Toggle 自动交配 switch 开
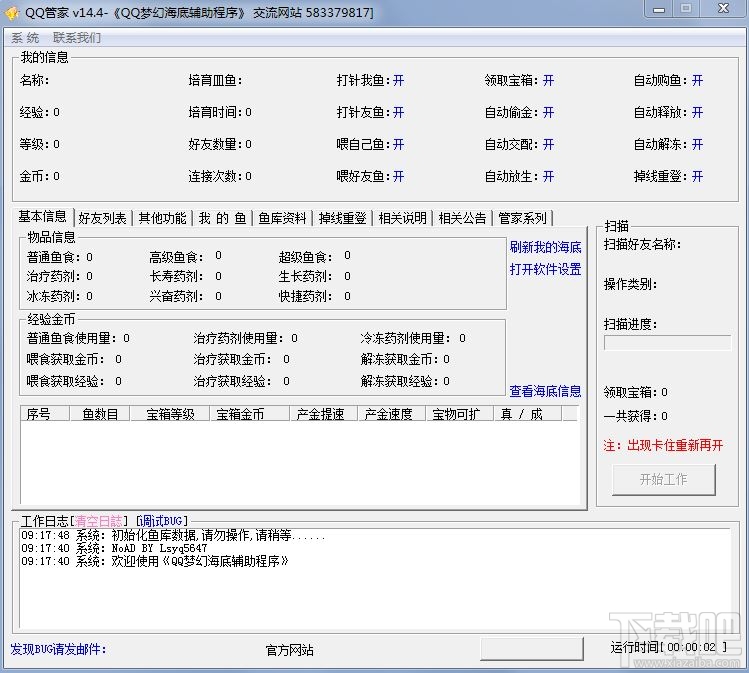Screen dimensions: 749x673 (x=548, y=144)
